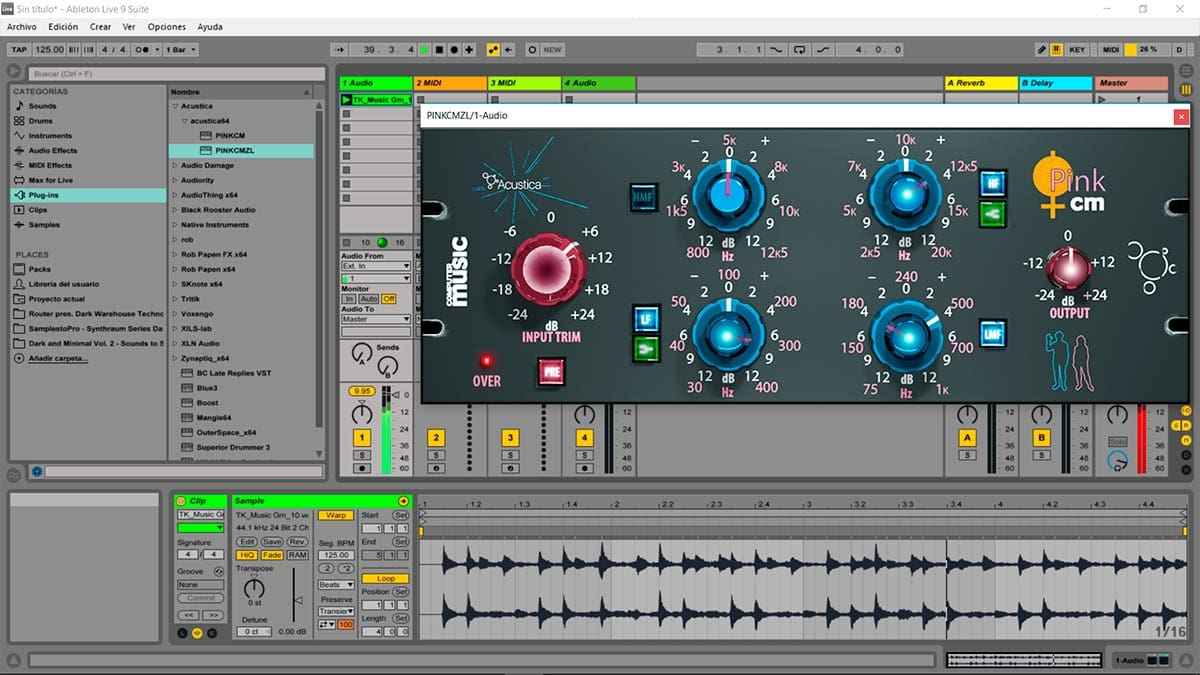Image resolution: width=1200 pixels, height=675 pixels.
Task: Open the Ext. In audio source dropdown
Action: click(x=375, y=266)
